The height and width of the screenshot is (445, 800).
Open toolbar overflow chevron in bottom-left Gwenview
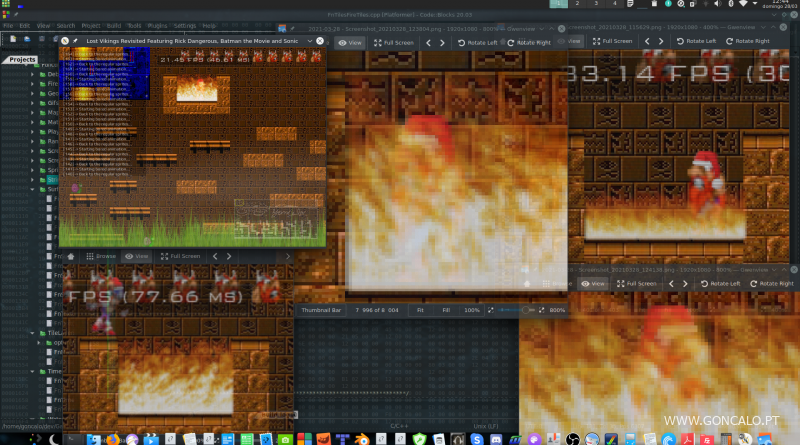point(288,256)
